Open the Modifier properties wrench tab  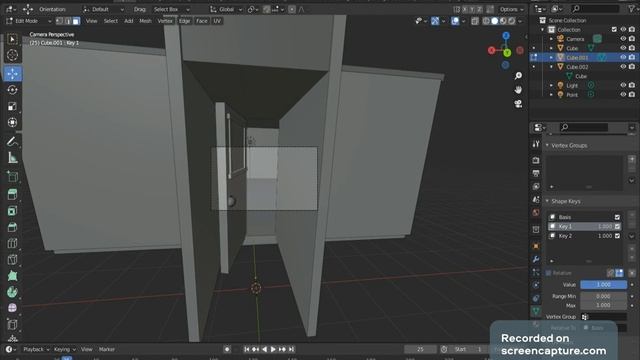(536, 259)
